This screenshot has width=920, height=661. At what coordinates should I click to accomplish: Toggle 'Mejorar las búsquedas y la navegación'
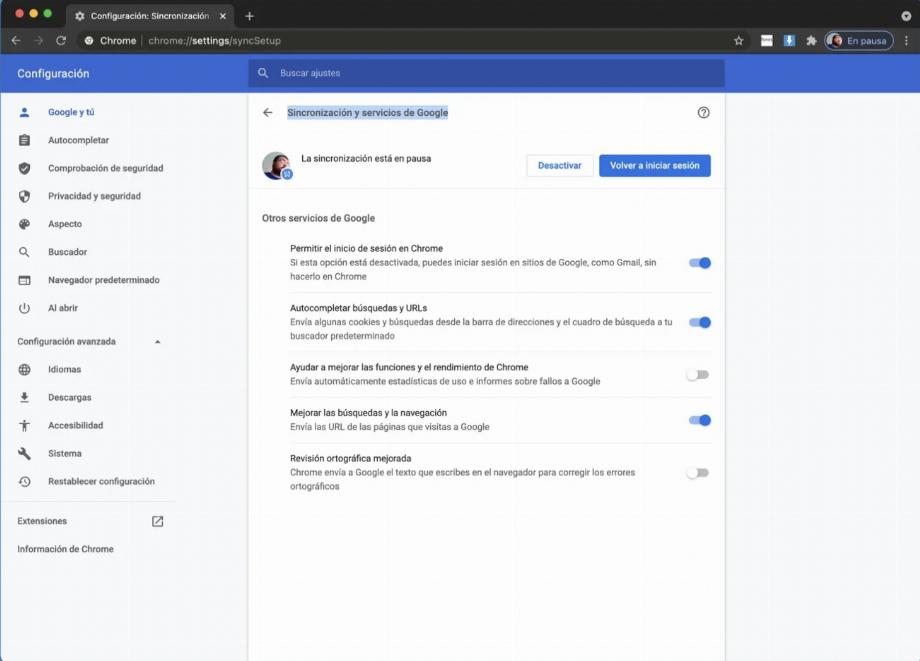coord(699,420)
